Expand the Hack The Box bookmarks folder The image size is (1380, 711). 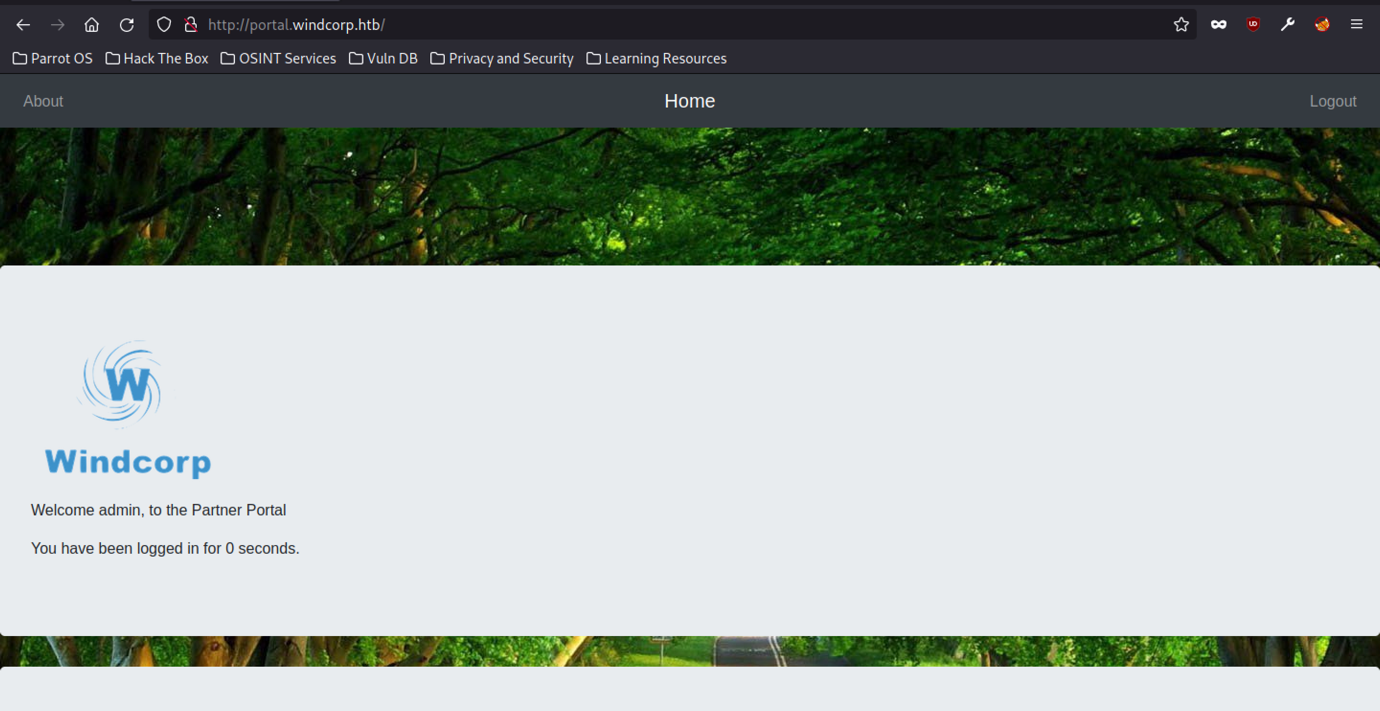(x=157, y=59)
